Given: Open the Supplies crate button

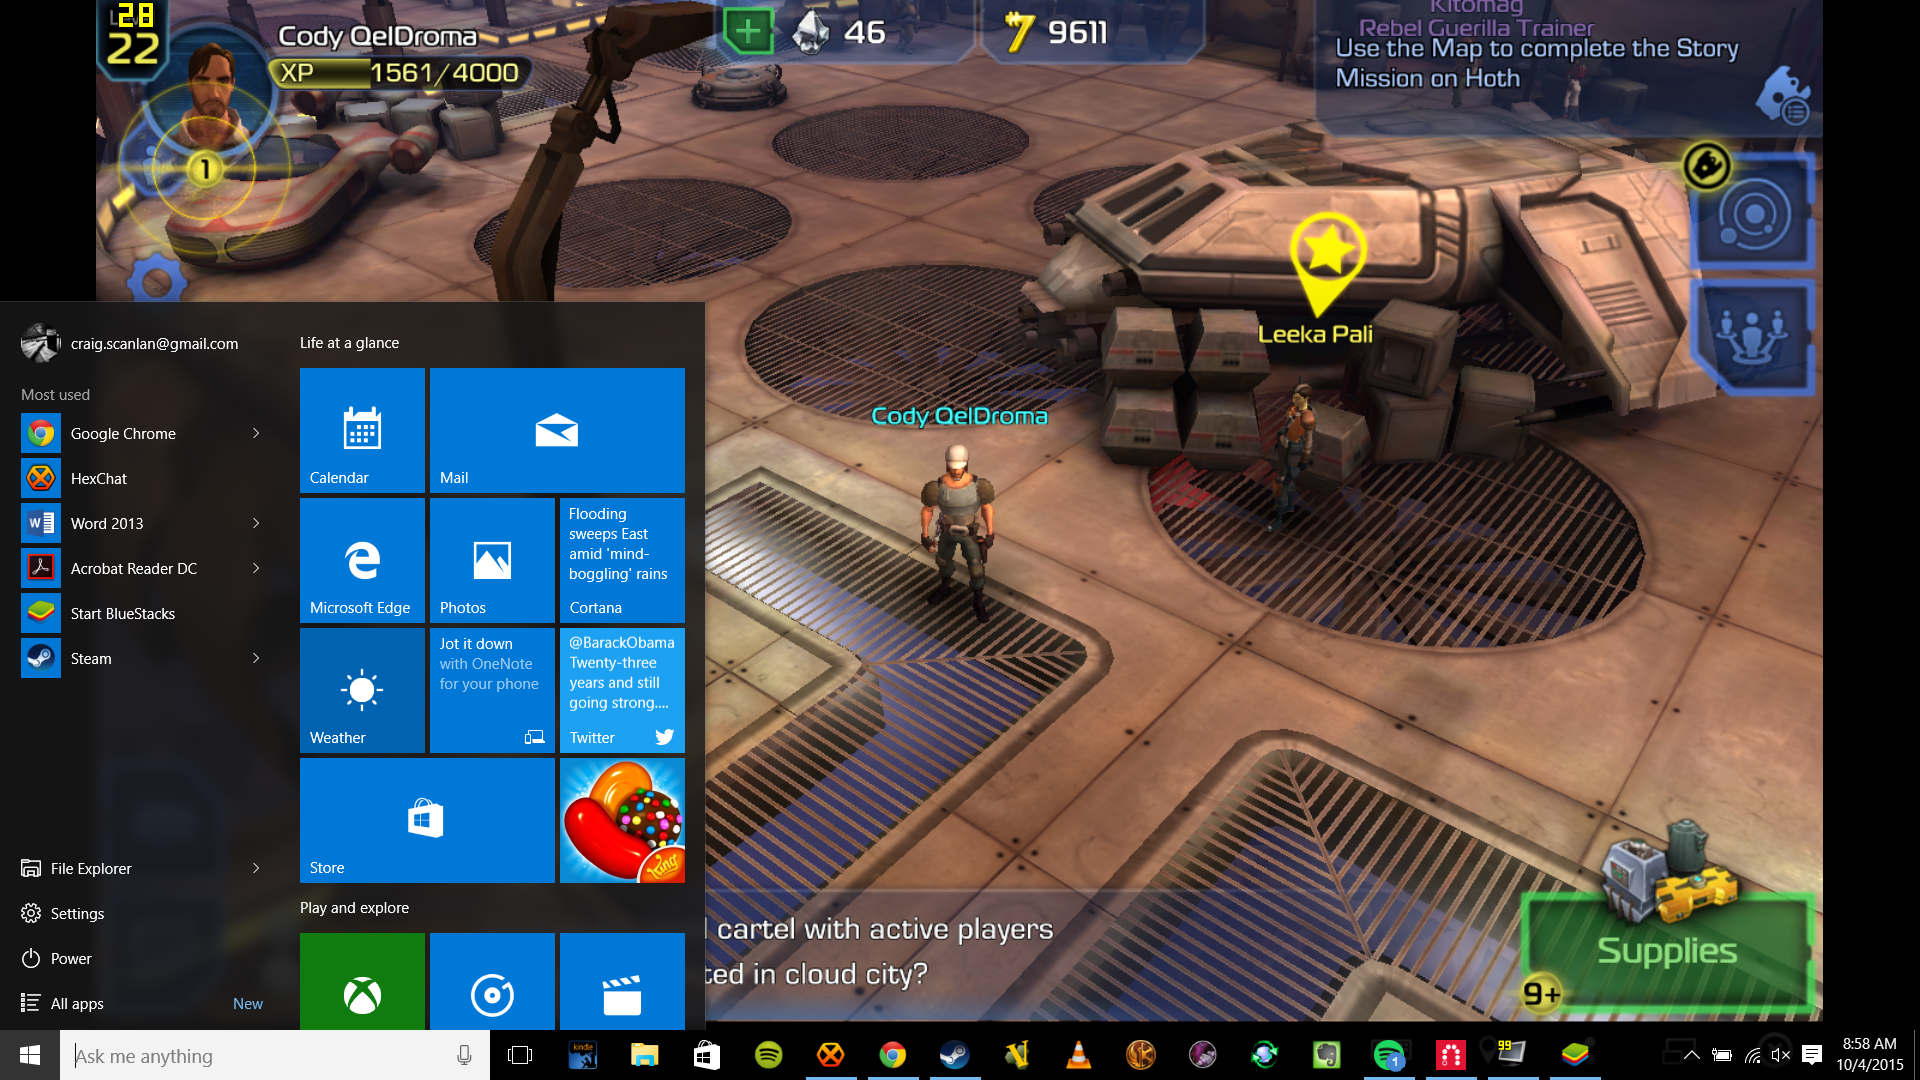Looking at the screenshot, I should pyautogui.click(x=1666, y=945).
